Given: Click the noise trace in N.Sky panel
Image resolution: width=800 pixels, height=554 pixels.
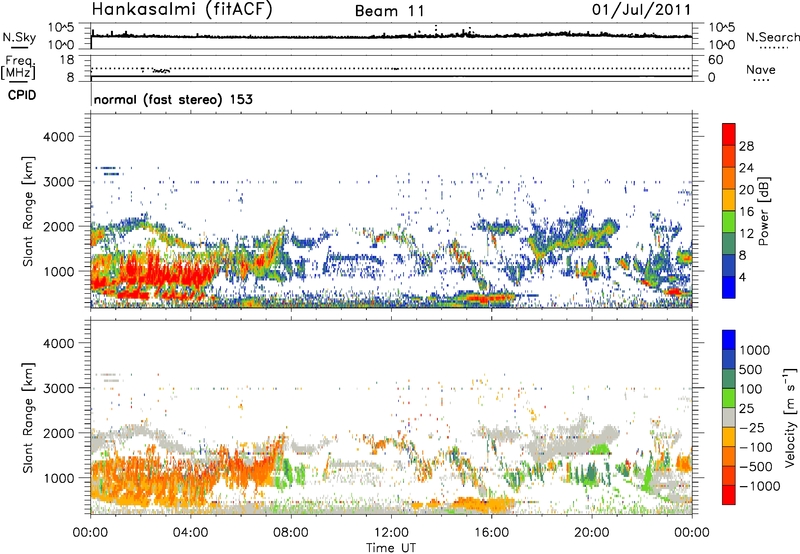Looking at the screenshot, I should [391, 36].
